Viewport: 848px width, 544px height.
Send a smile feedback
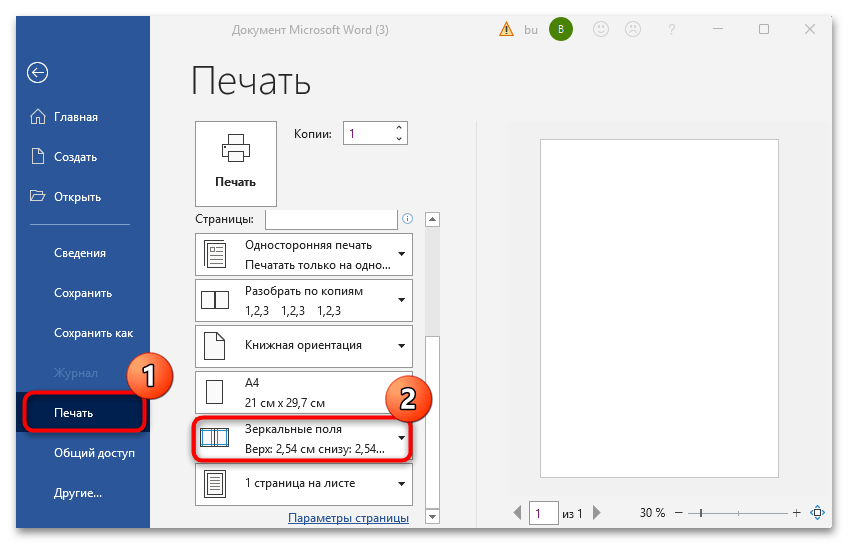[601, 29]
